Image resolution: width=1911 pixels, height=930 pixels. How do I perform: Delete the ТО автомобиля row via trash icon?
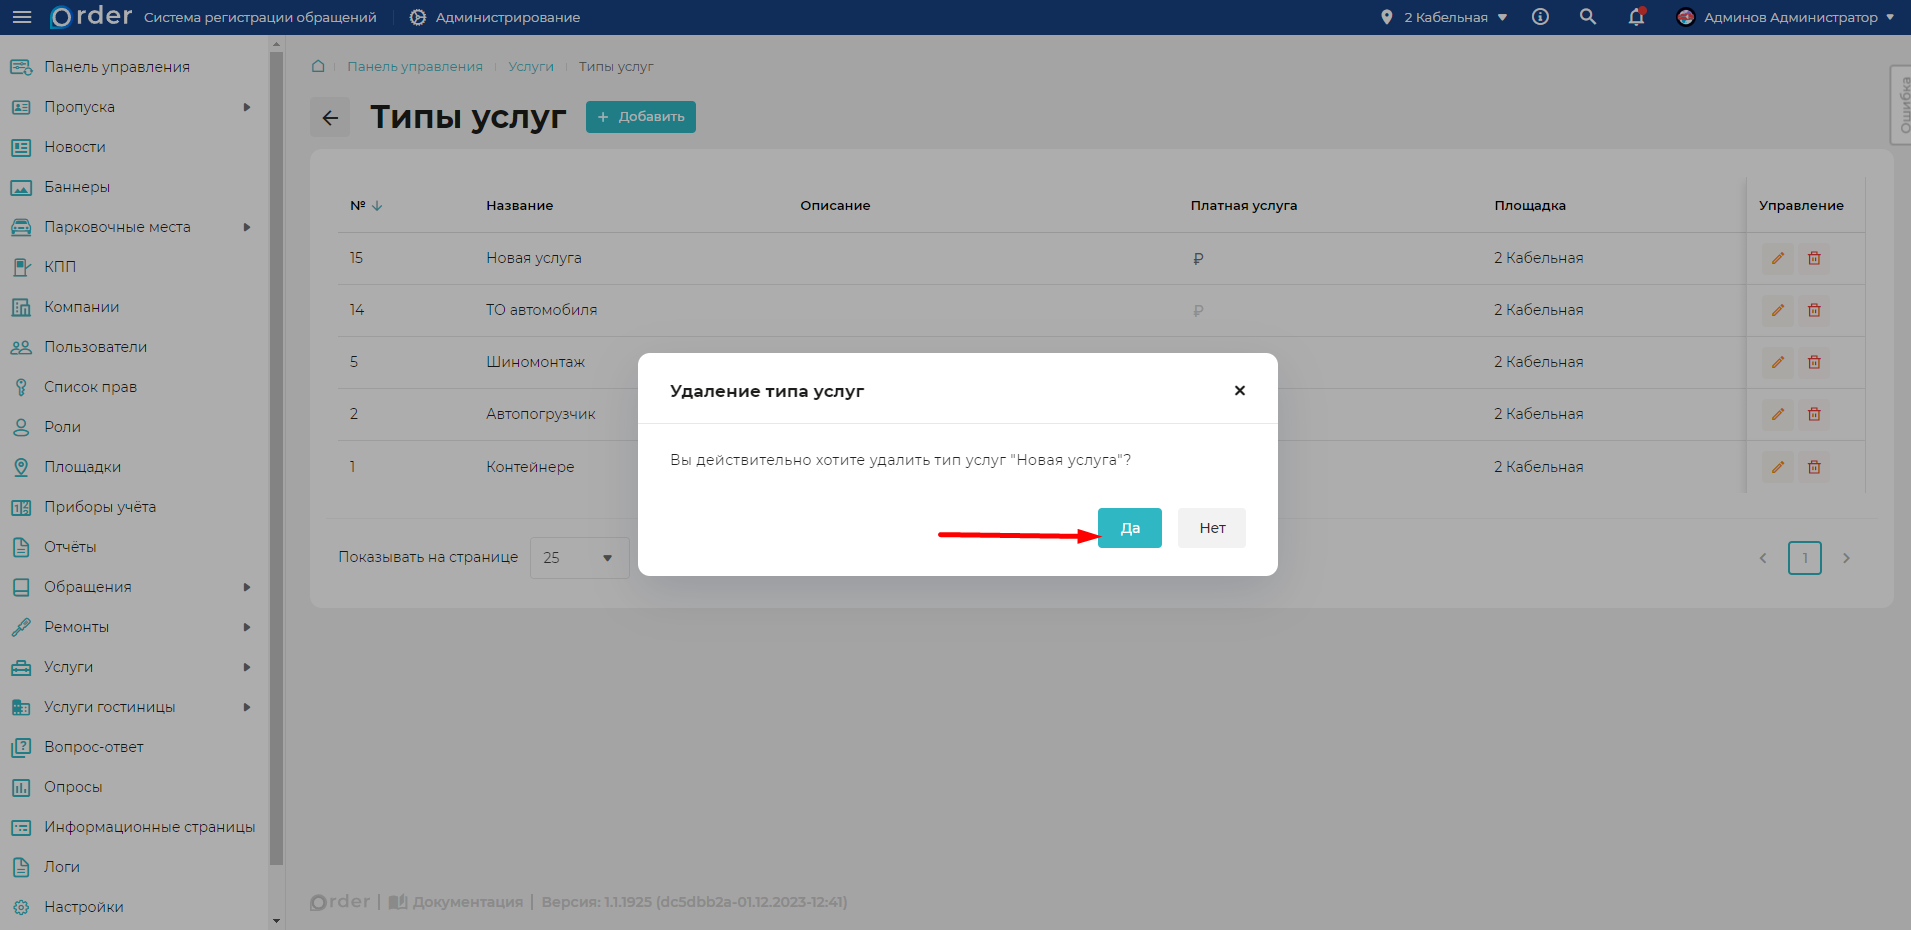tap(1813, 310)
